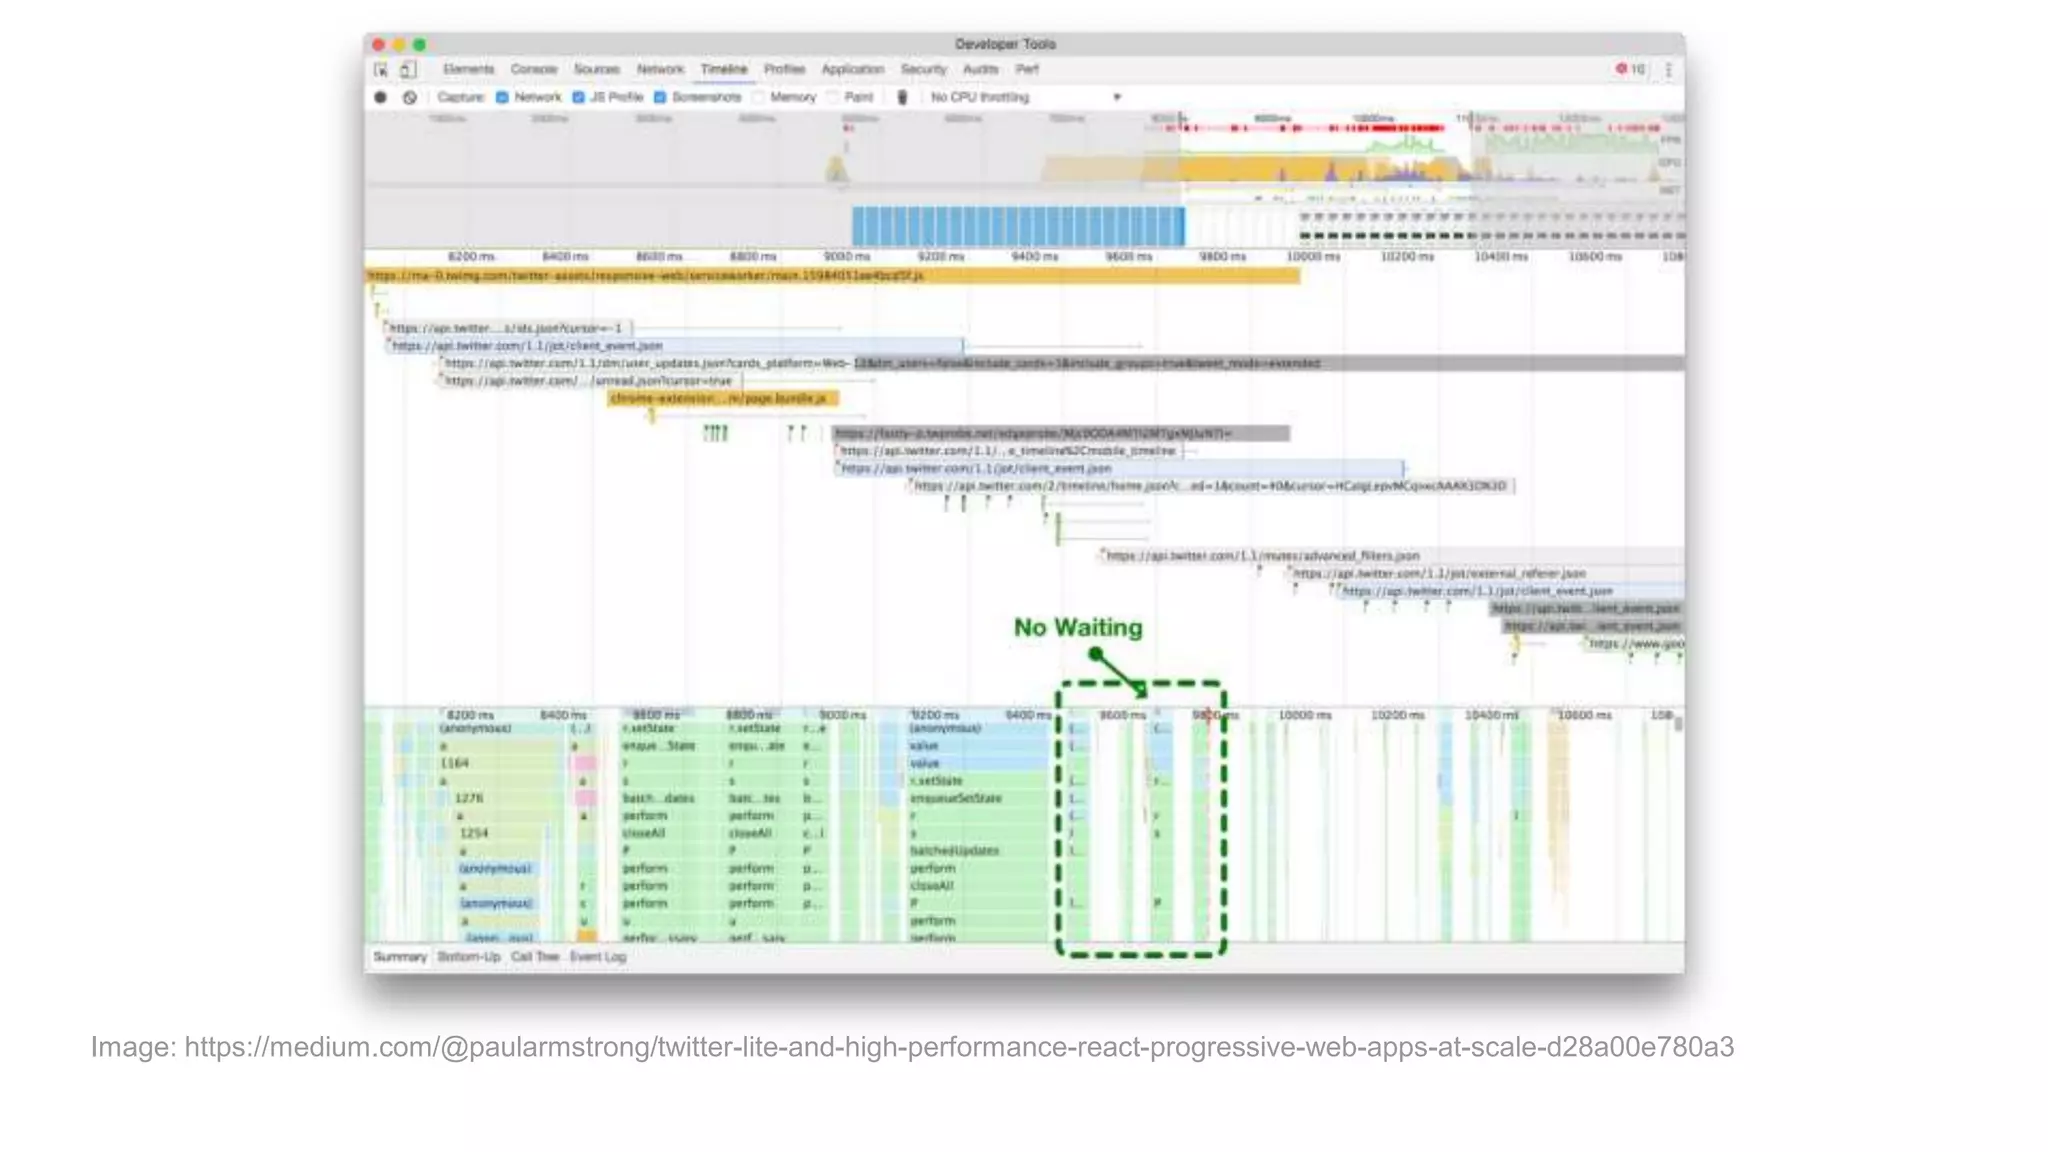2048x1152 pixels.
Task: Click the inspect element picker icon
Action: tap(381, 70)
